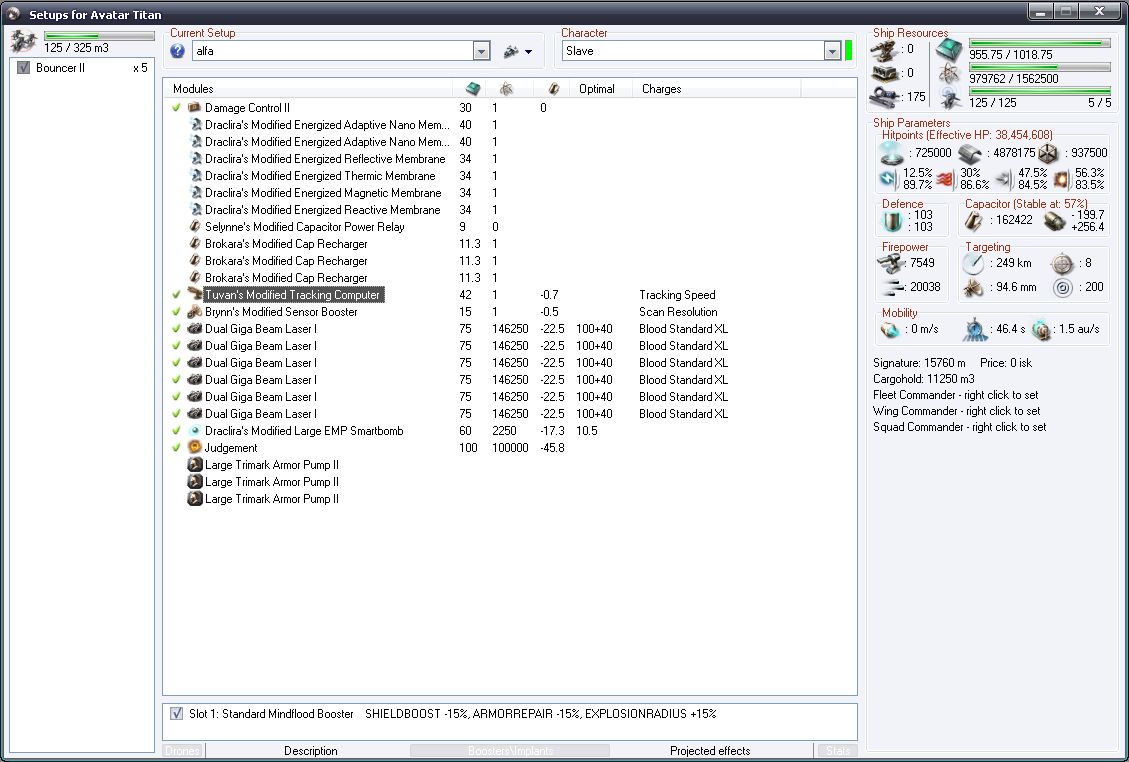This screenshot has width=1129, height=762.
Task: Click the Slave character field
Action: tap(693, 51)
